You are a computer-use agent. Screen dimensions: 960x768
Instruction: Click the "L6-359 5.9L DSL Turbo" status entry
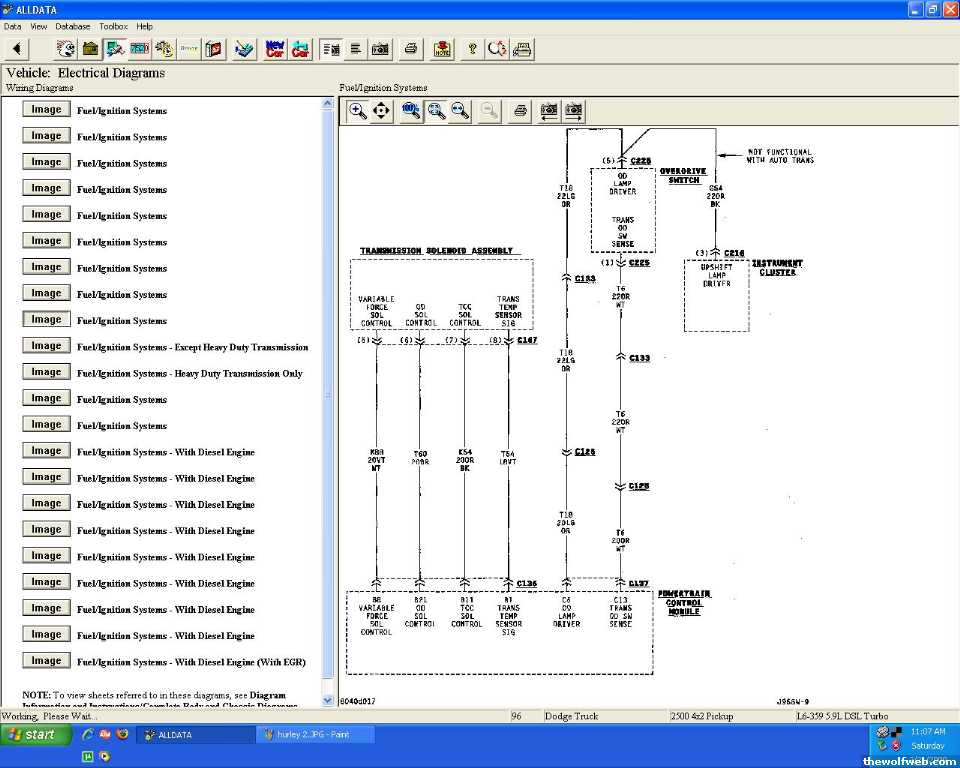coord(842,716)
